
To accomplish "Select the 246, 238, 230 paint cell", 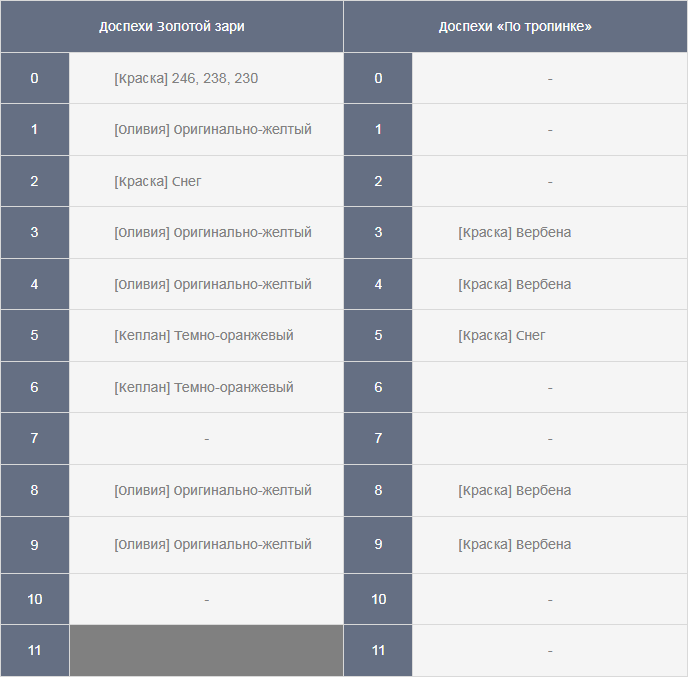I will (x=206, y=78).
